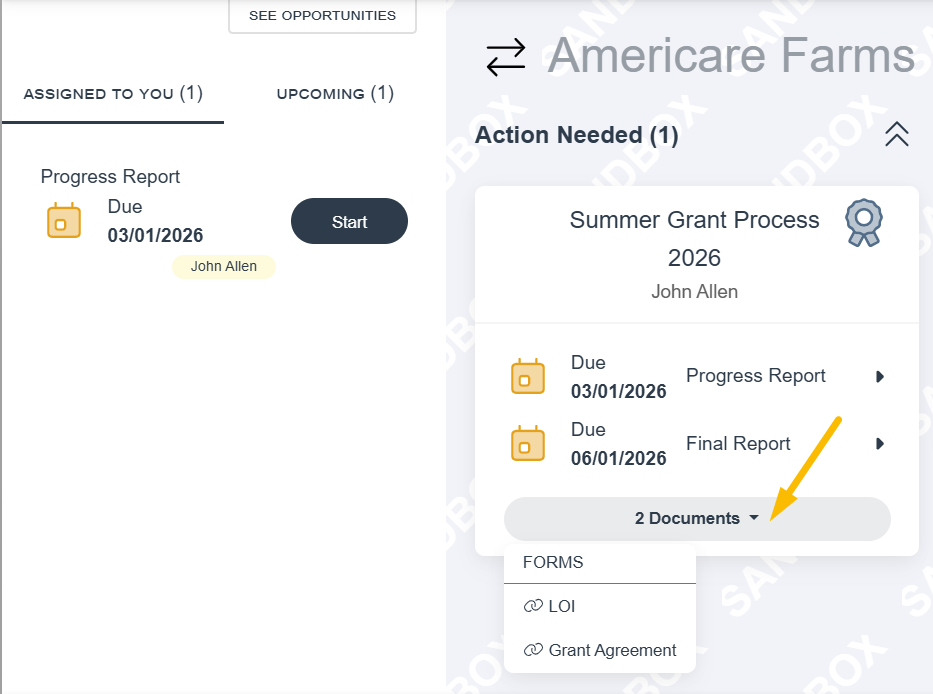933x694 pixels.
Task: Open the LOI form link
Action: pyautogui.click(x=561, y=606)
